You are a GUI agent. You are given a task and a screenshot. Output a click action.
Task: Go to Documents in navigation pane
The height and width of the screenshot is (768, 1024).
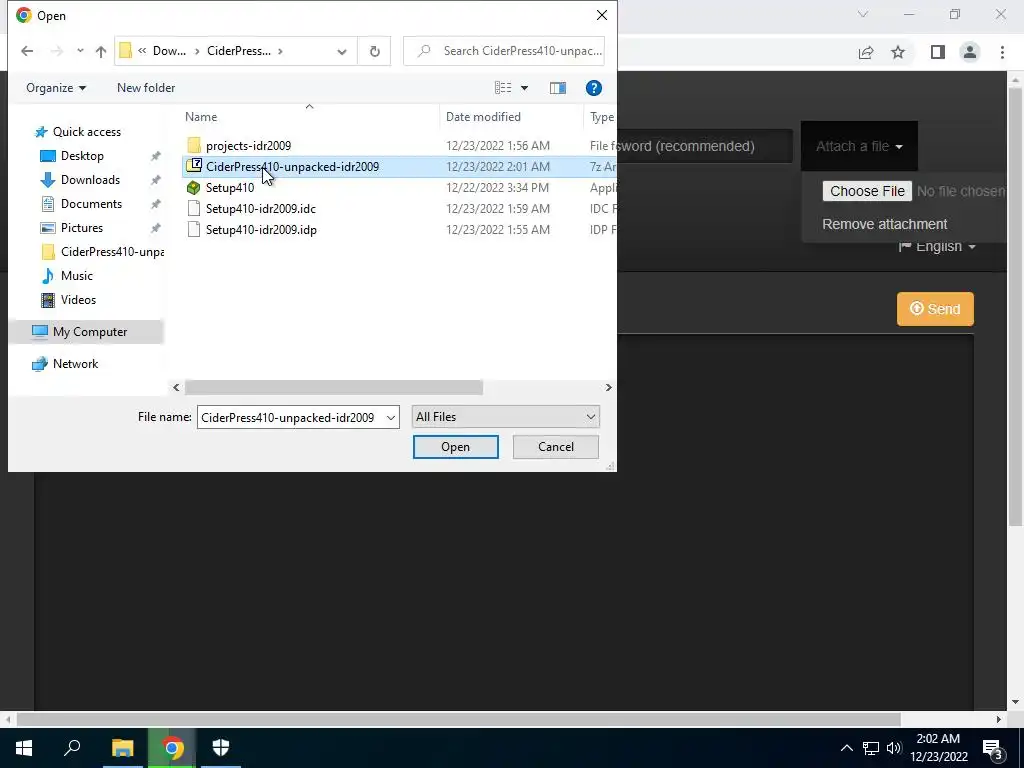(x=91, y=204)
